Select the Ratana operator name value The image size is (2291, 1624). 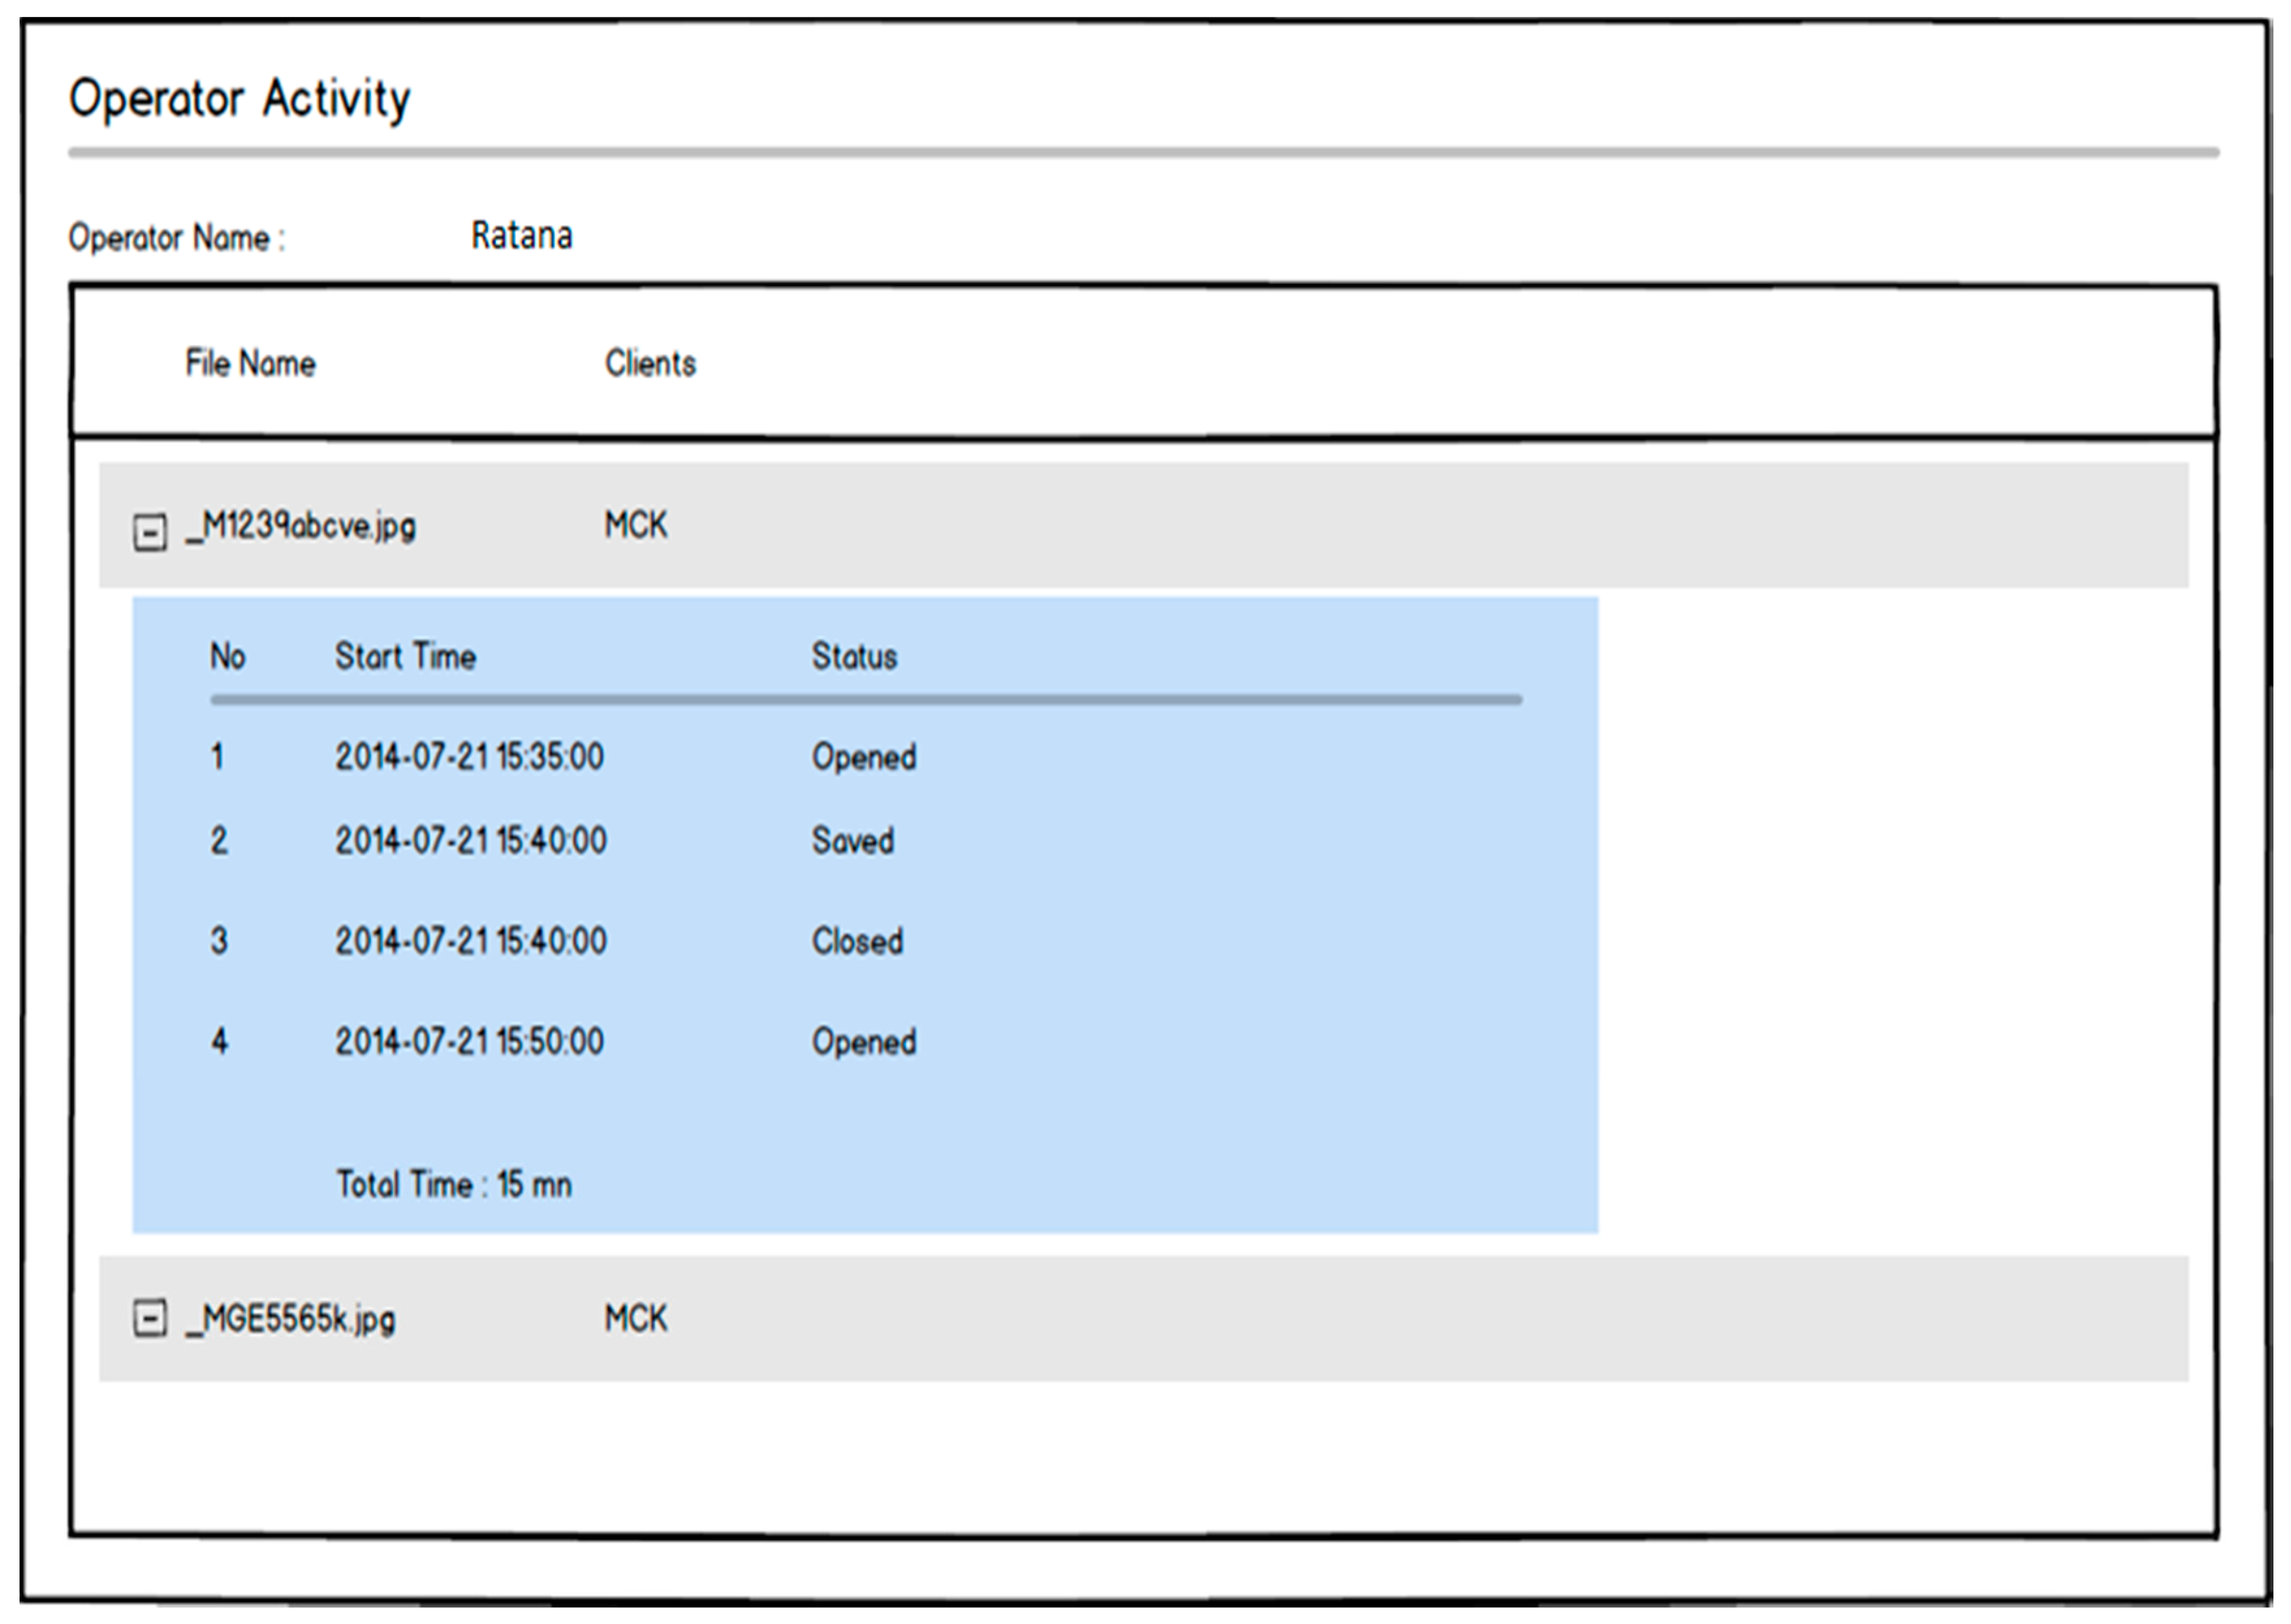[x=522, y=236]
